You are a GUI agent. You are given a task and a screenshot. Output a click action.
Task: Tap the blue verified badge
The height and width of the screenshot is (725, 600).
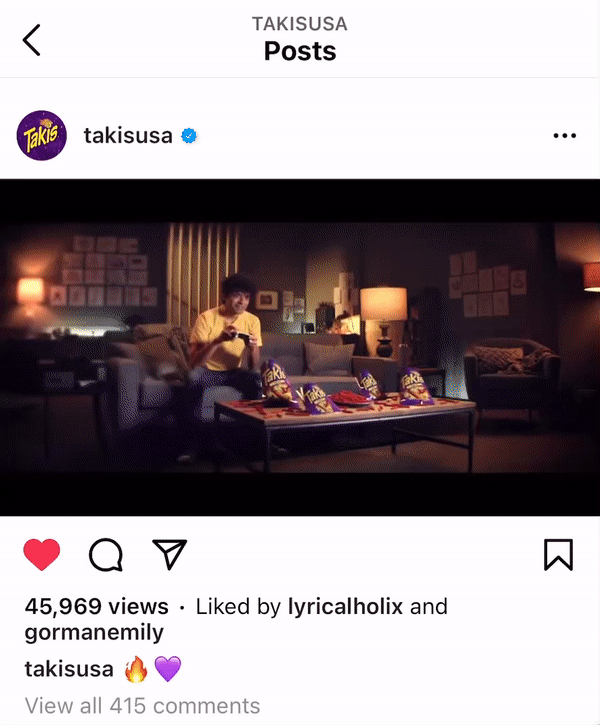pyautogui.click(x=189, y=136)
